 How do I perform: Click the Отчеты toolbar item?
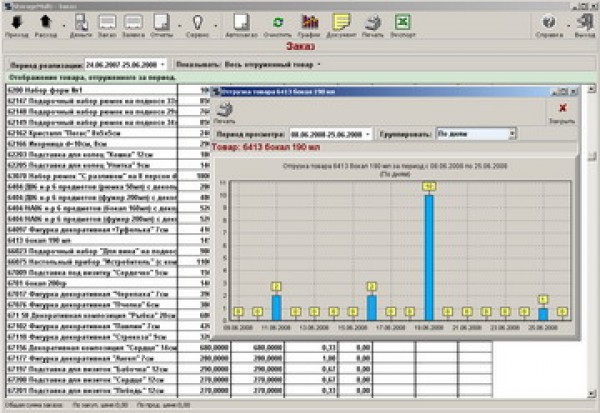click(x=163, y=24)
